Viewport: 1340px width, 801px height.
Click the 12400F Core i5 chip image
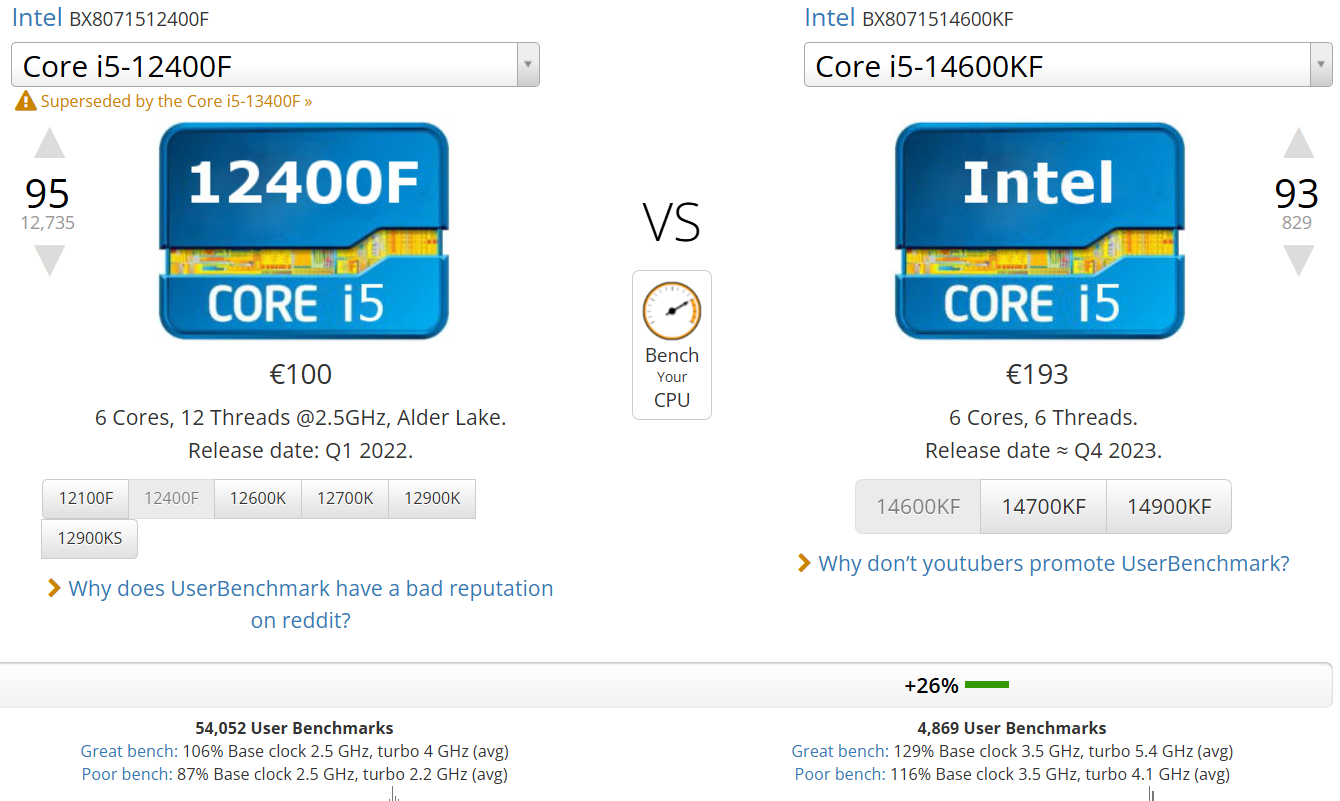pos(304,231)
